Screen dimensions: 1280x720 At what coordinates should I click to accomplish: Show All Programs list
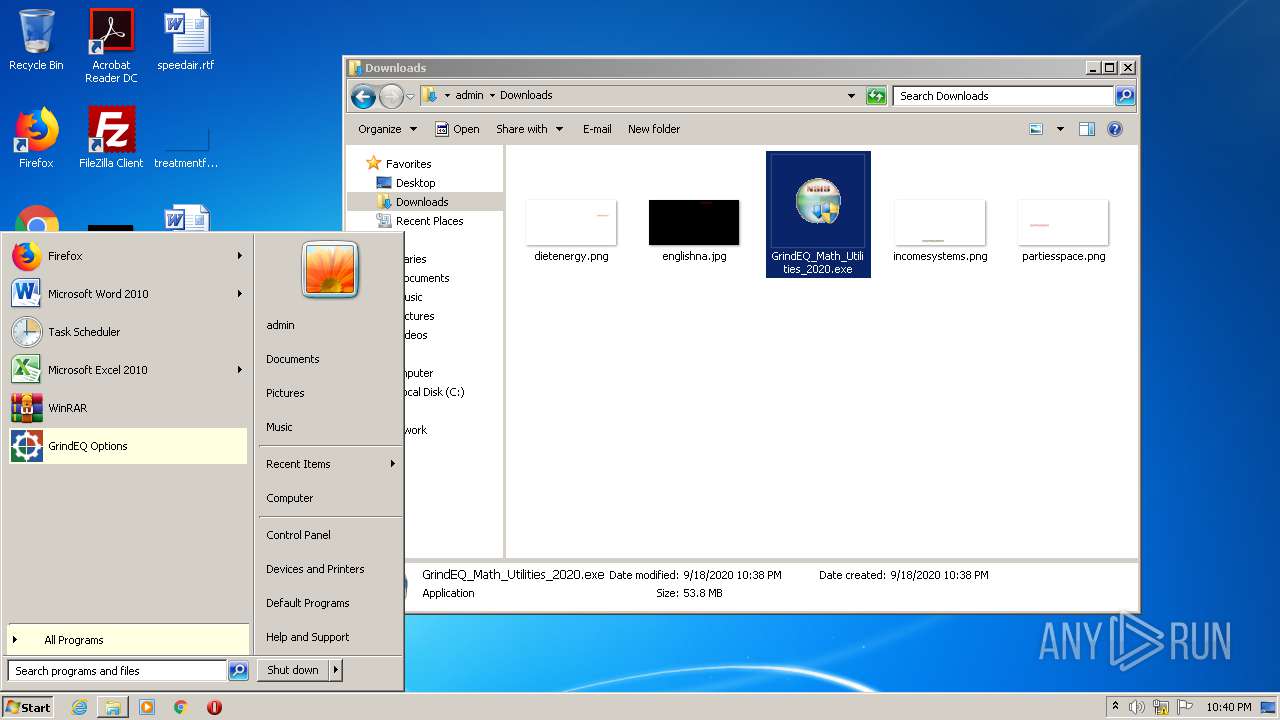[127, 640]
